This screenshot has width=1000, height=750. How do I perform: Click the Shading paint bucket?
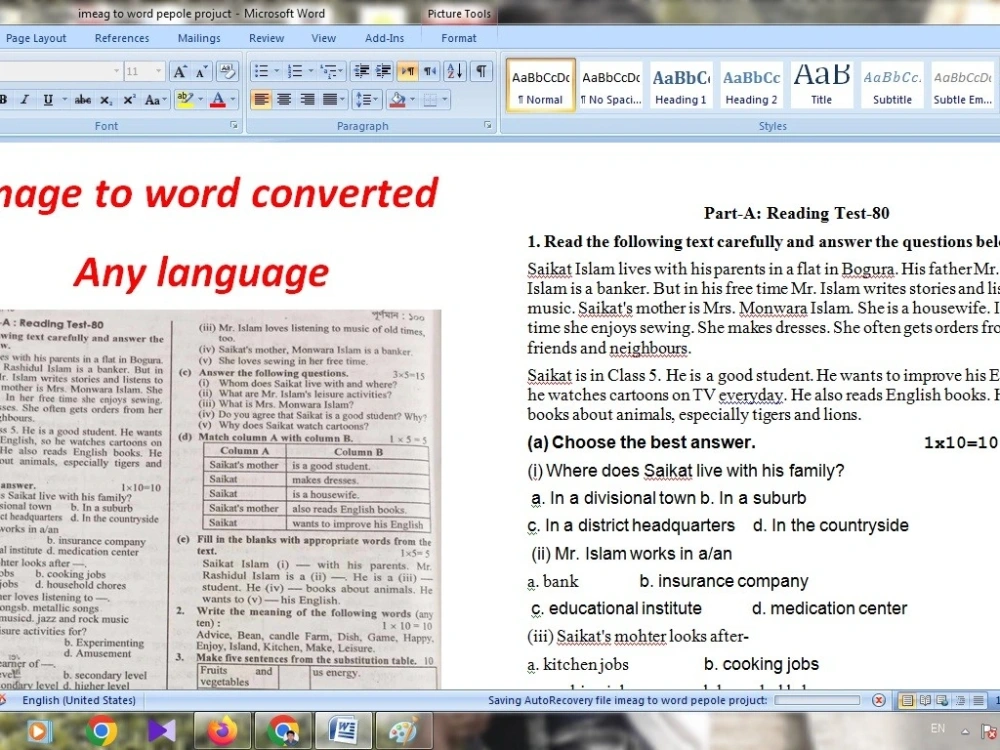coord(397,99)
